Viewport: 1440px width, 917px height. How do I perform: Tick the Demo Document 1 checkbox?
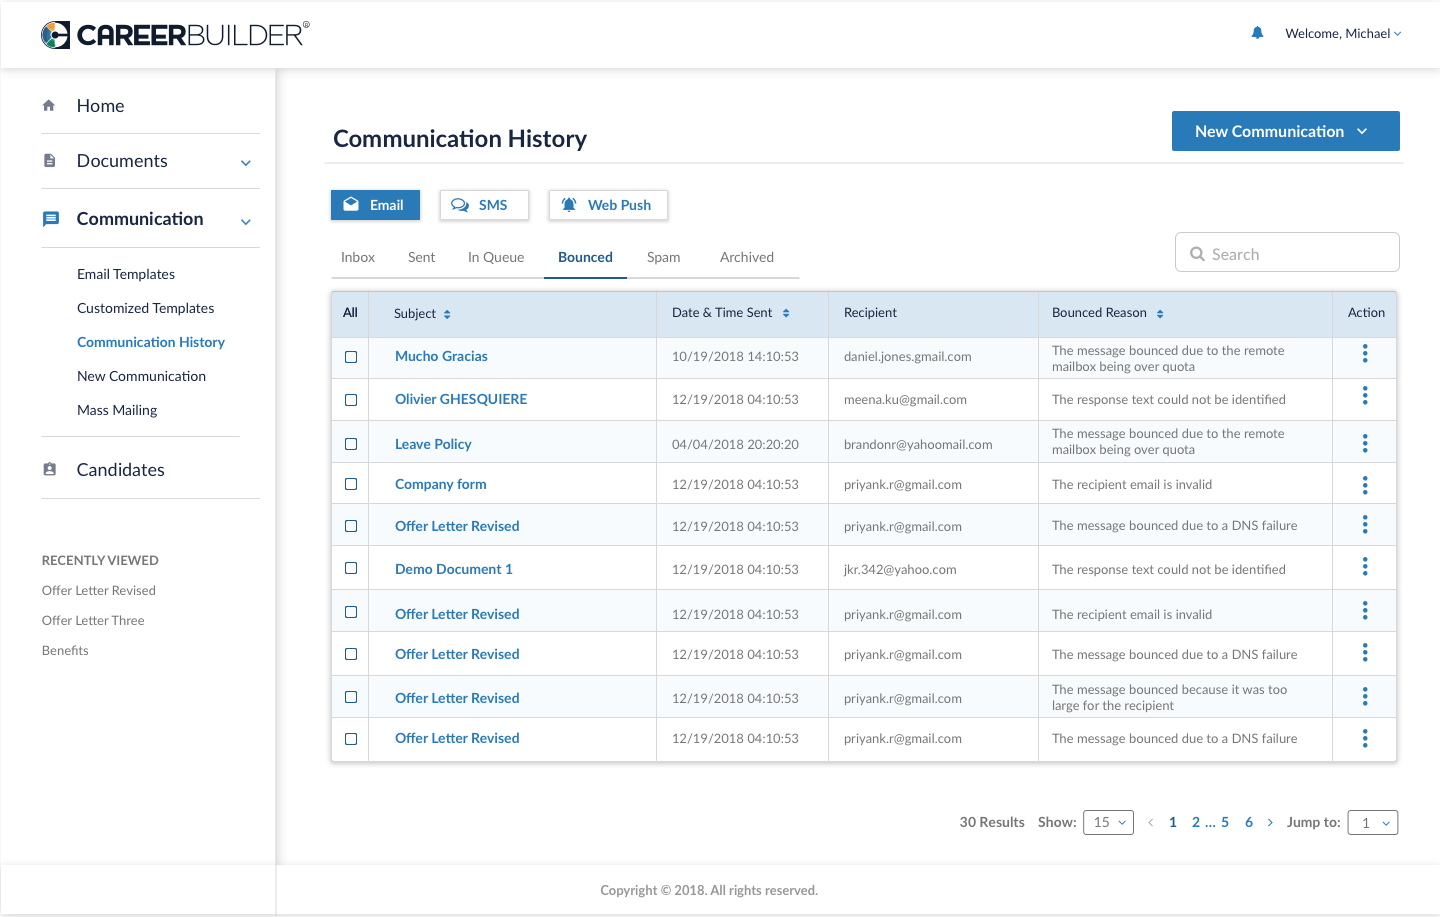coord(351,568)
